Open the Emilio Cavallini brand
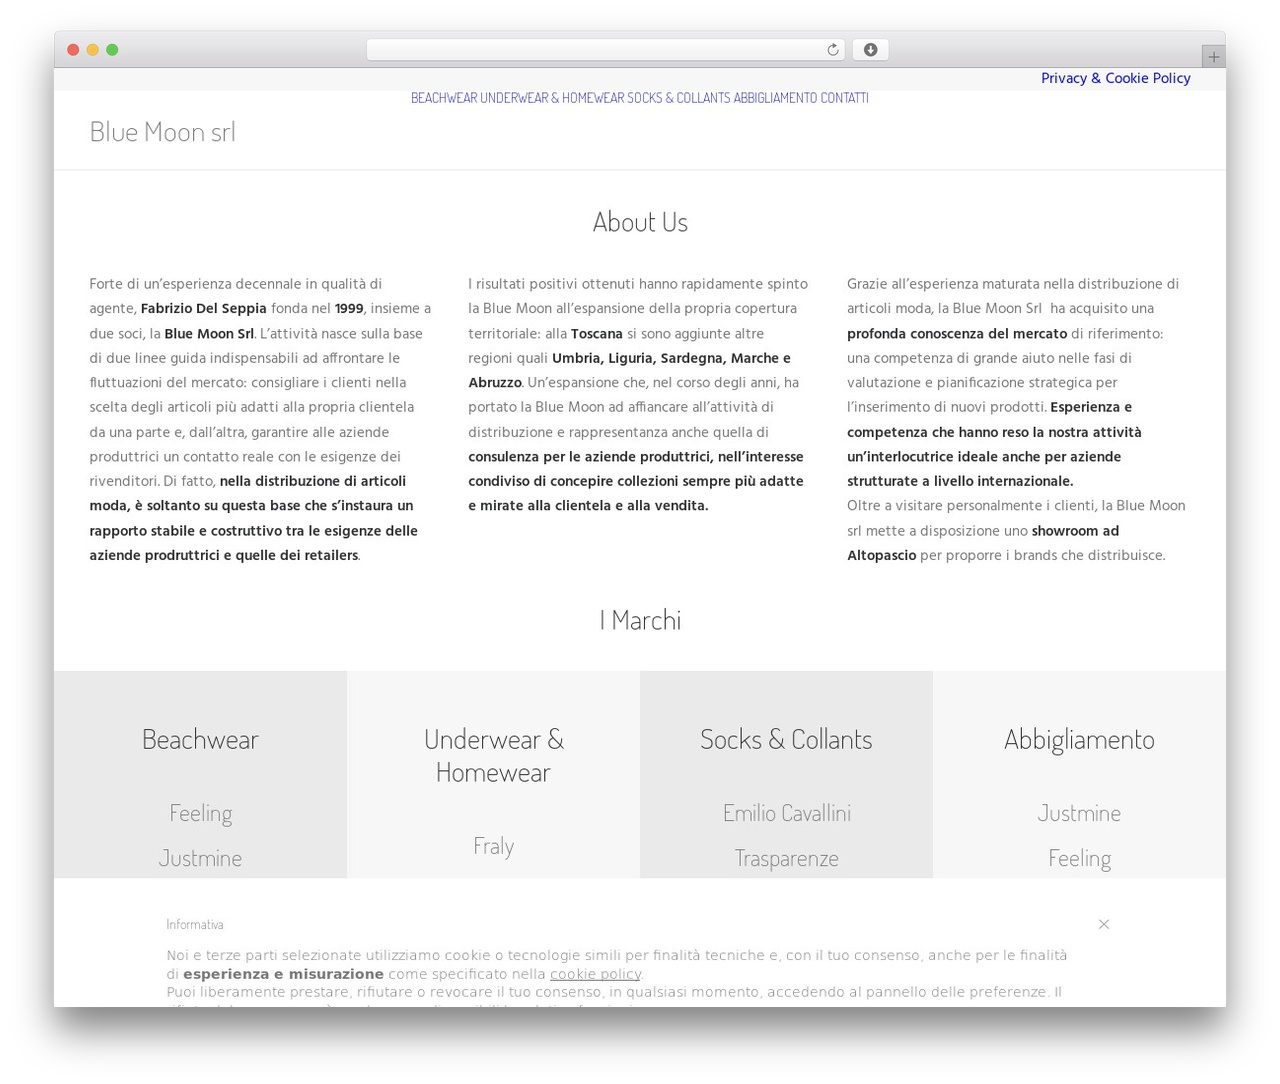The width and height of the screenshot is (1280, 1084). coord(787,813)
